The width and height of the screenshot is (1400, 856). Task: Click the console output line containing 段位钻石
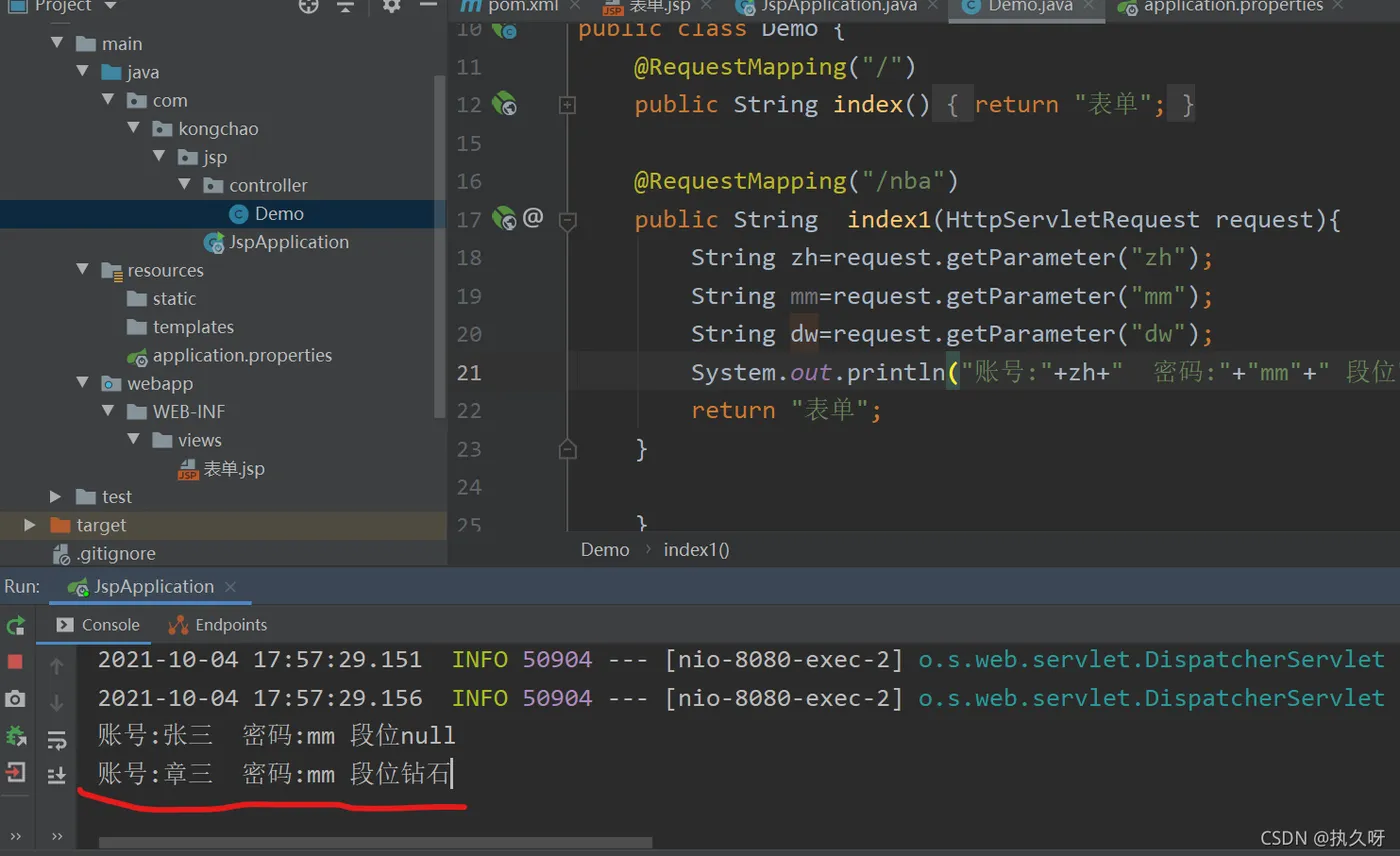point(275,773)
